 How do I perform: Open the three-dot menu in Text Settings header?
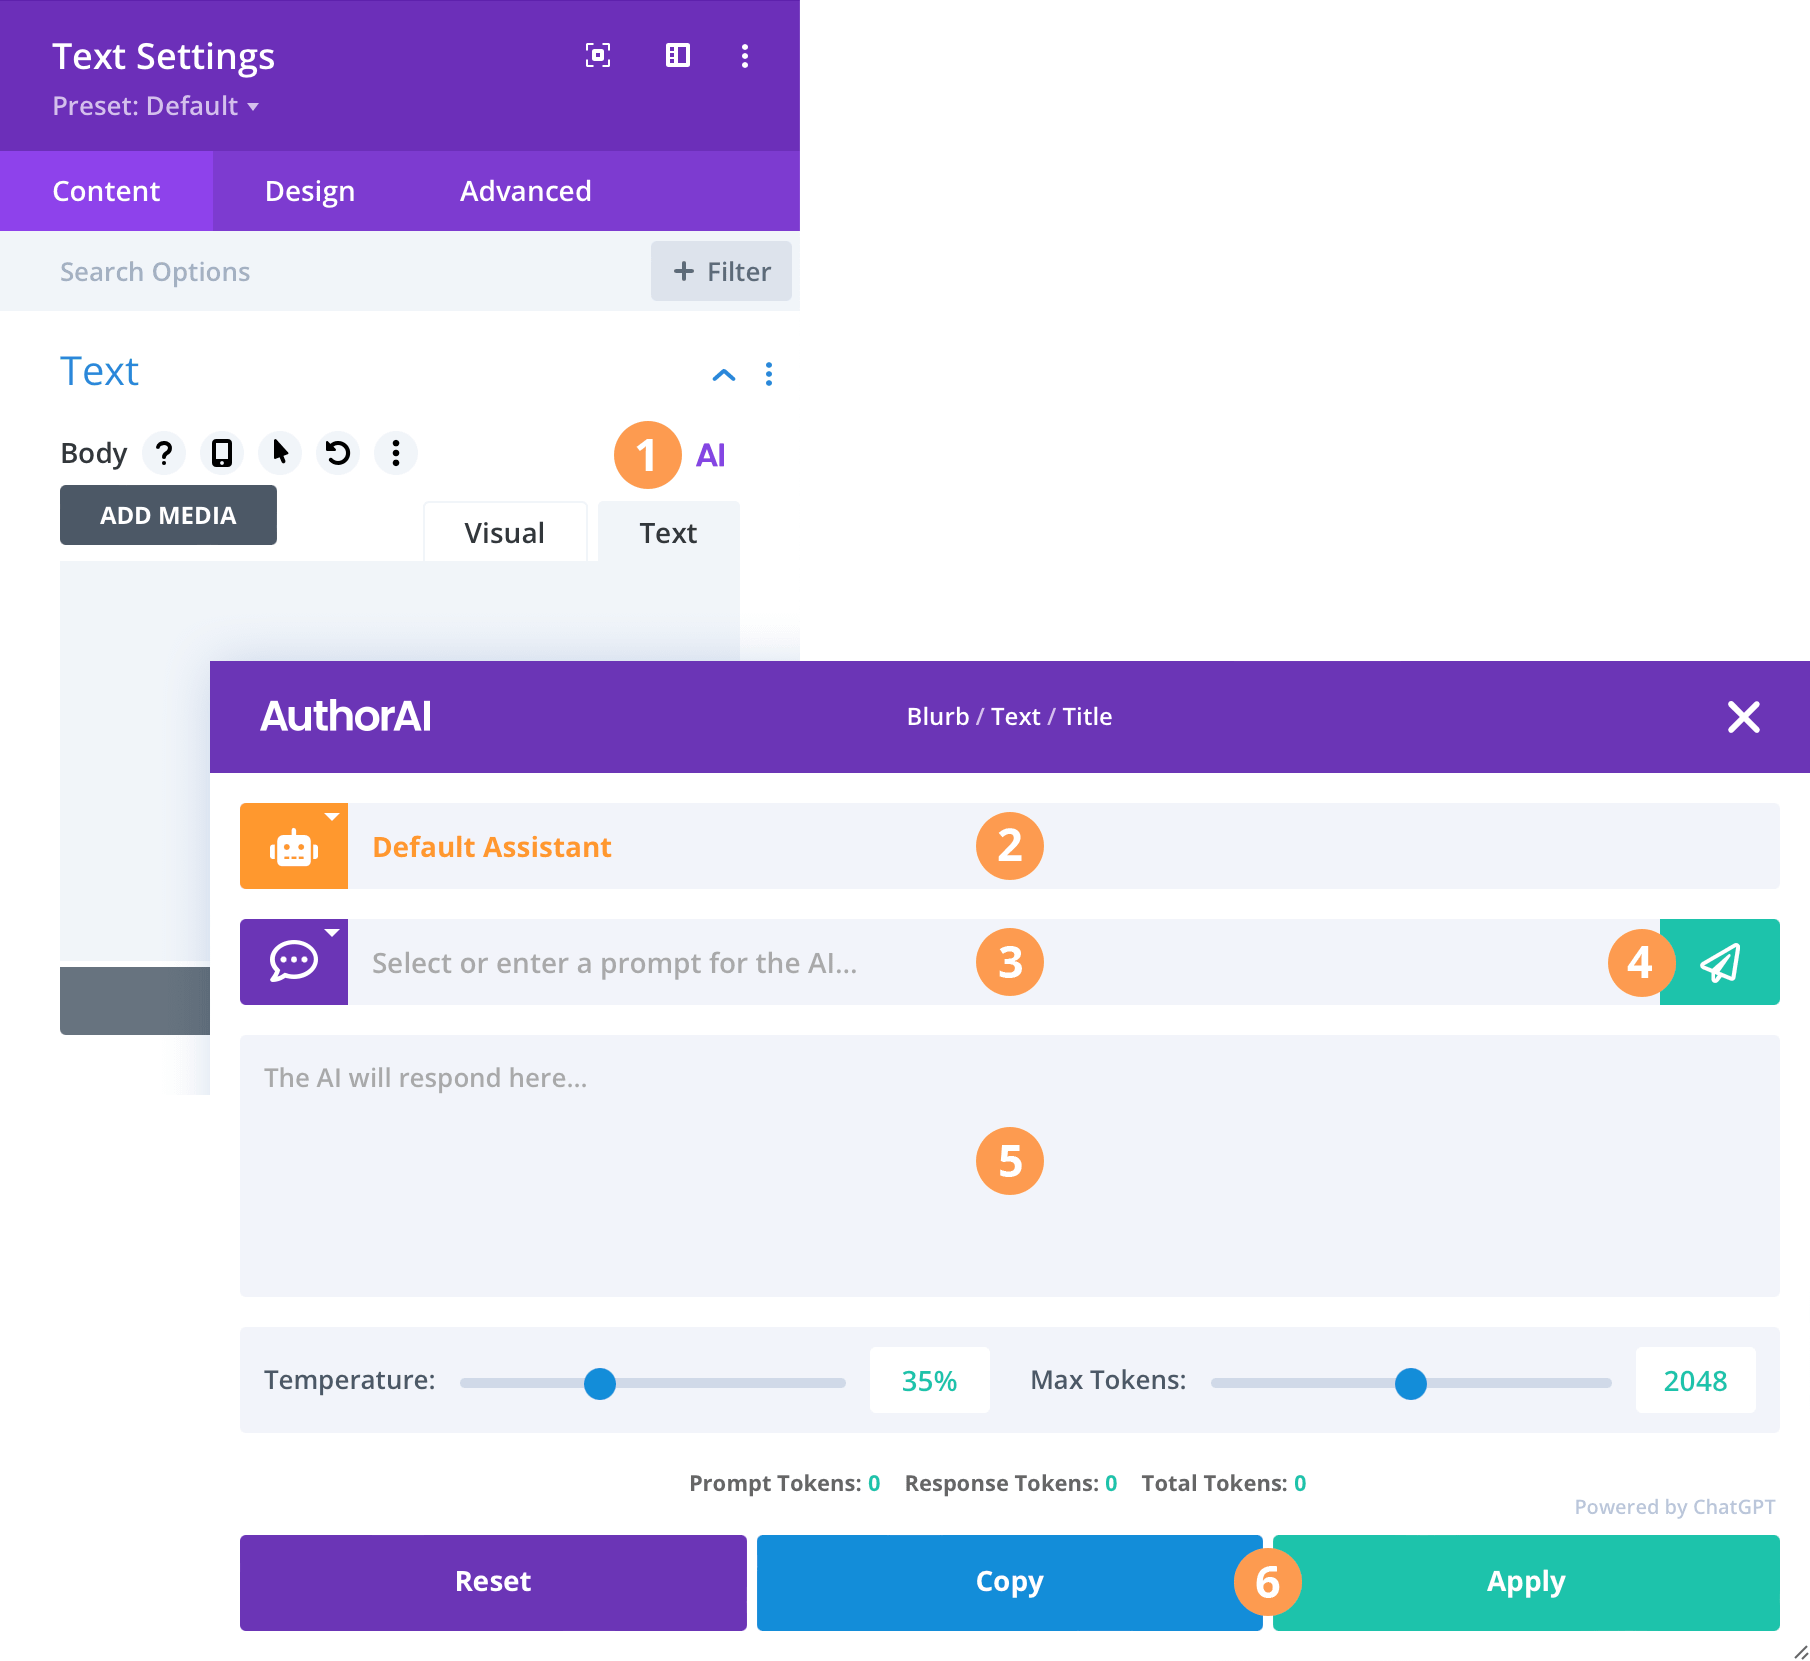[745, 56]
